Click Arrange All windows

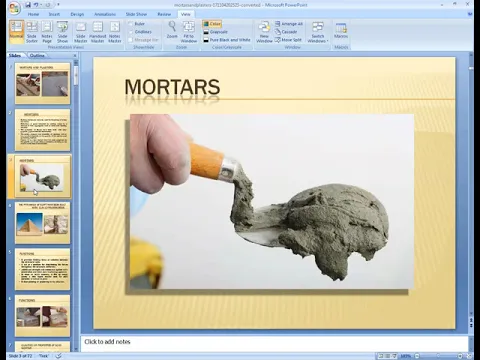click(x=289, y=24)
